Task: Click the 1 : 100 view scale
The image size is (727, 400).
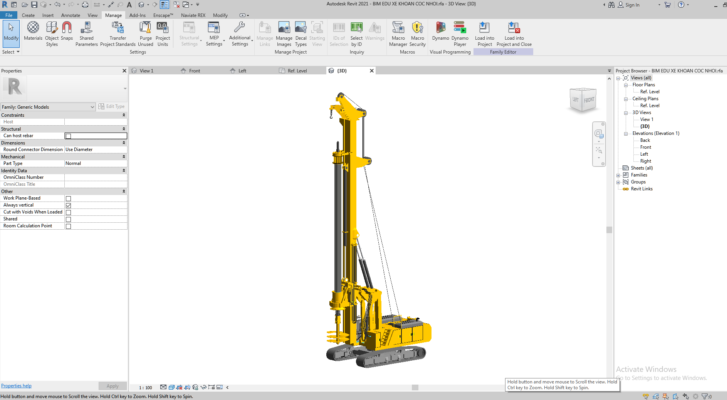Action: (x=145, y=387)
